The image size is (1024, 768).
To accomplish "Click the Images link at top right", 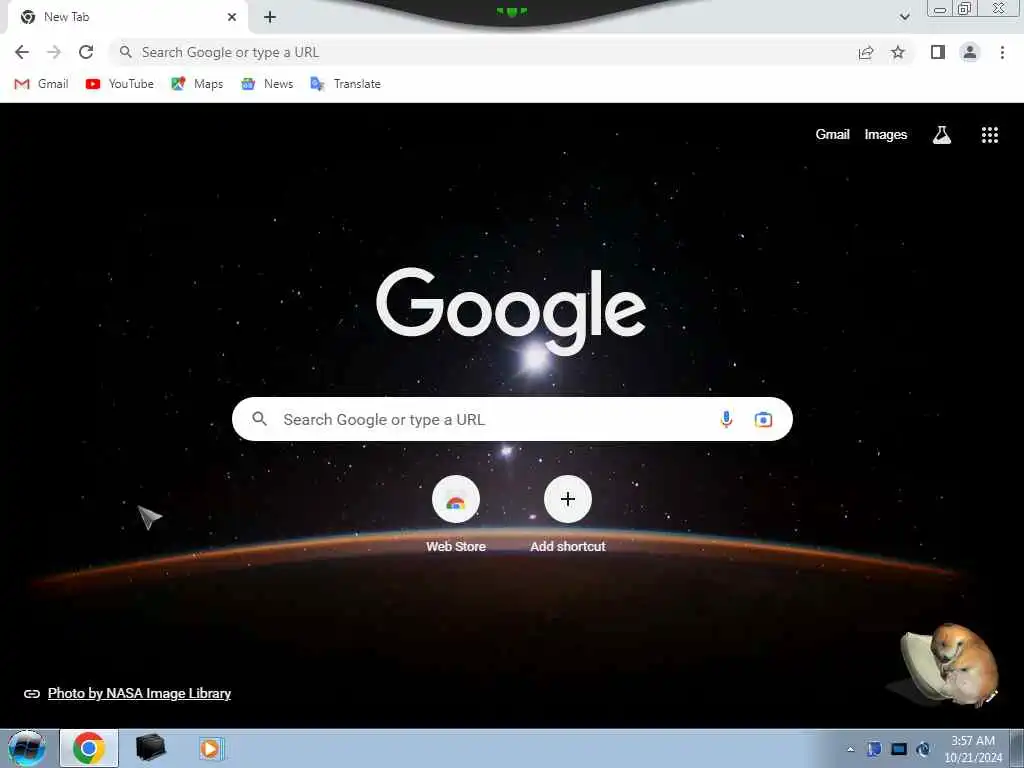I will 886,135.
